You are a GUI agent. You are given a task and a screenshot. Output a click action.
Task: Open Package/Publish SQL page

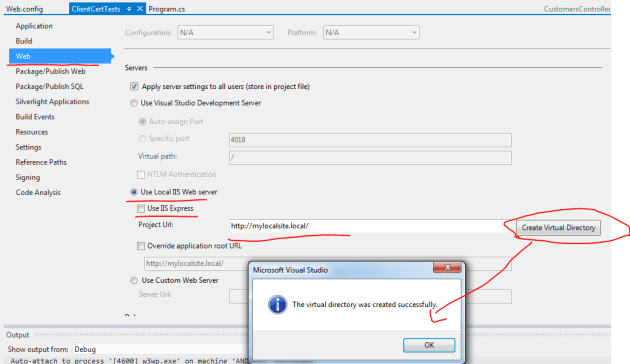[x=49, y=86]
